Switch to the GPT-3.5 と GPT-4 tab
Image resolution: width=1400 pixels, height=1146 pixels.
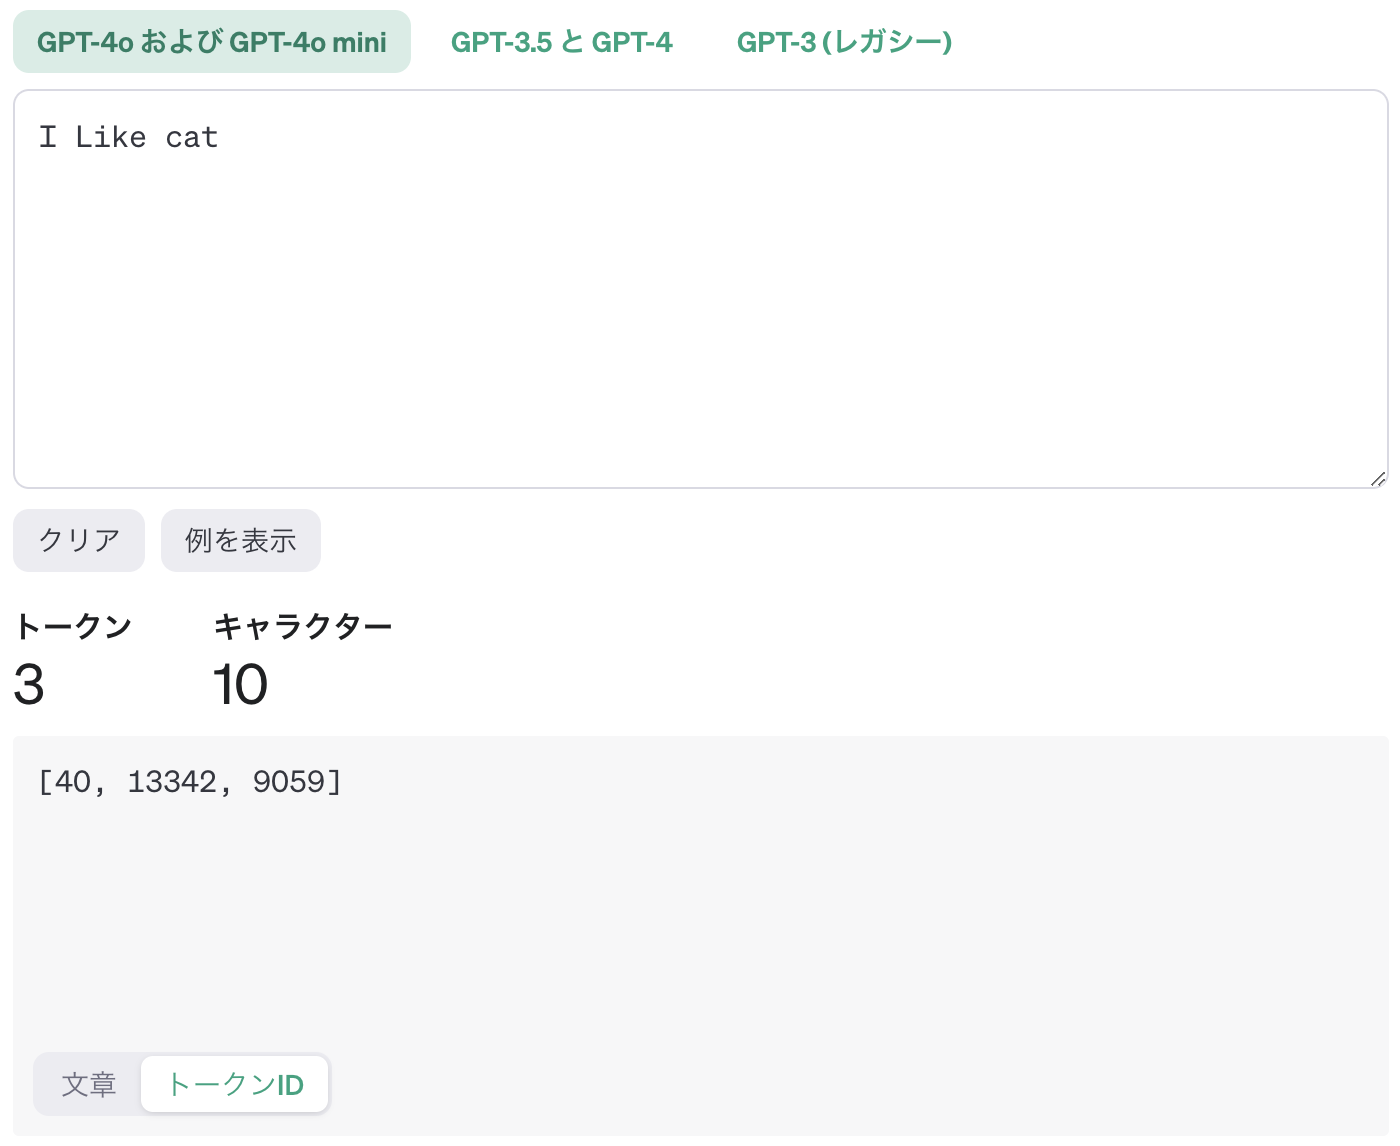[562, 42]
